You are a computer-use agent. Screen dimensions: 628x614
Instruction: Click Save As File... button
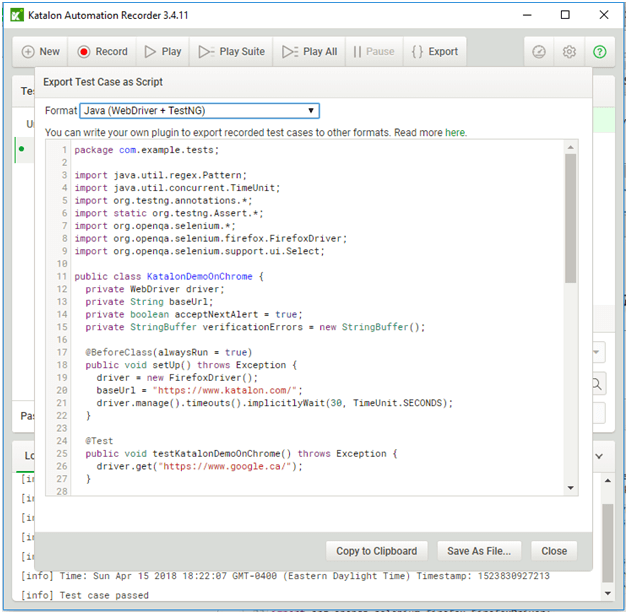479,551
